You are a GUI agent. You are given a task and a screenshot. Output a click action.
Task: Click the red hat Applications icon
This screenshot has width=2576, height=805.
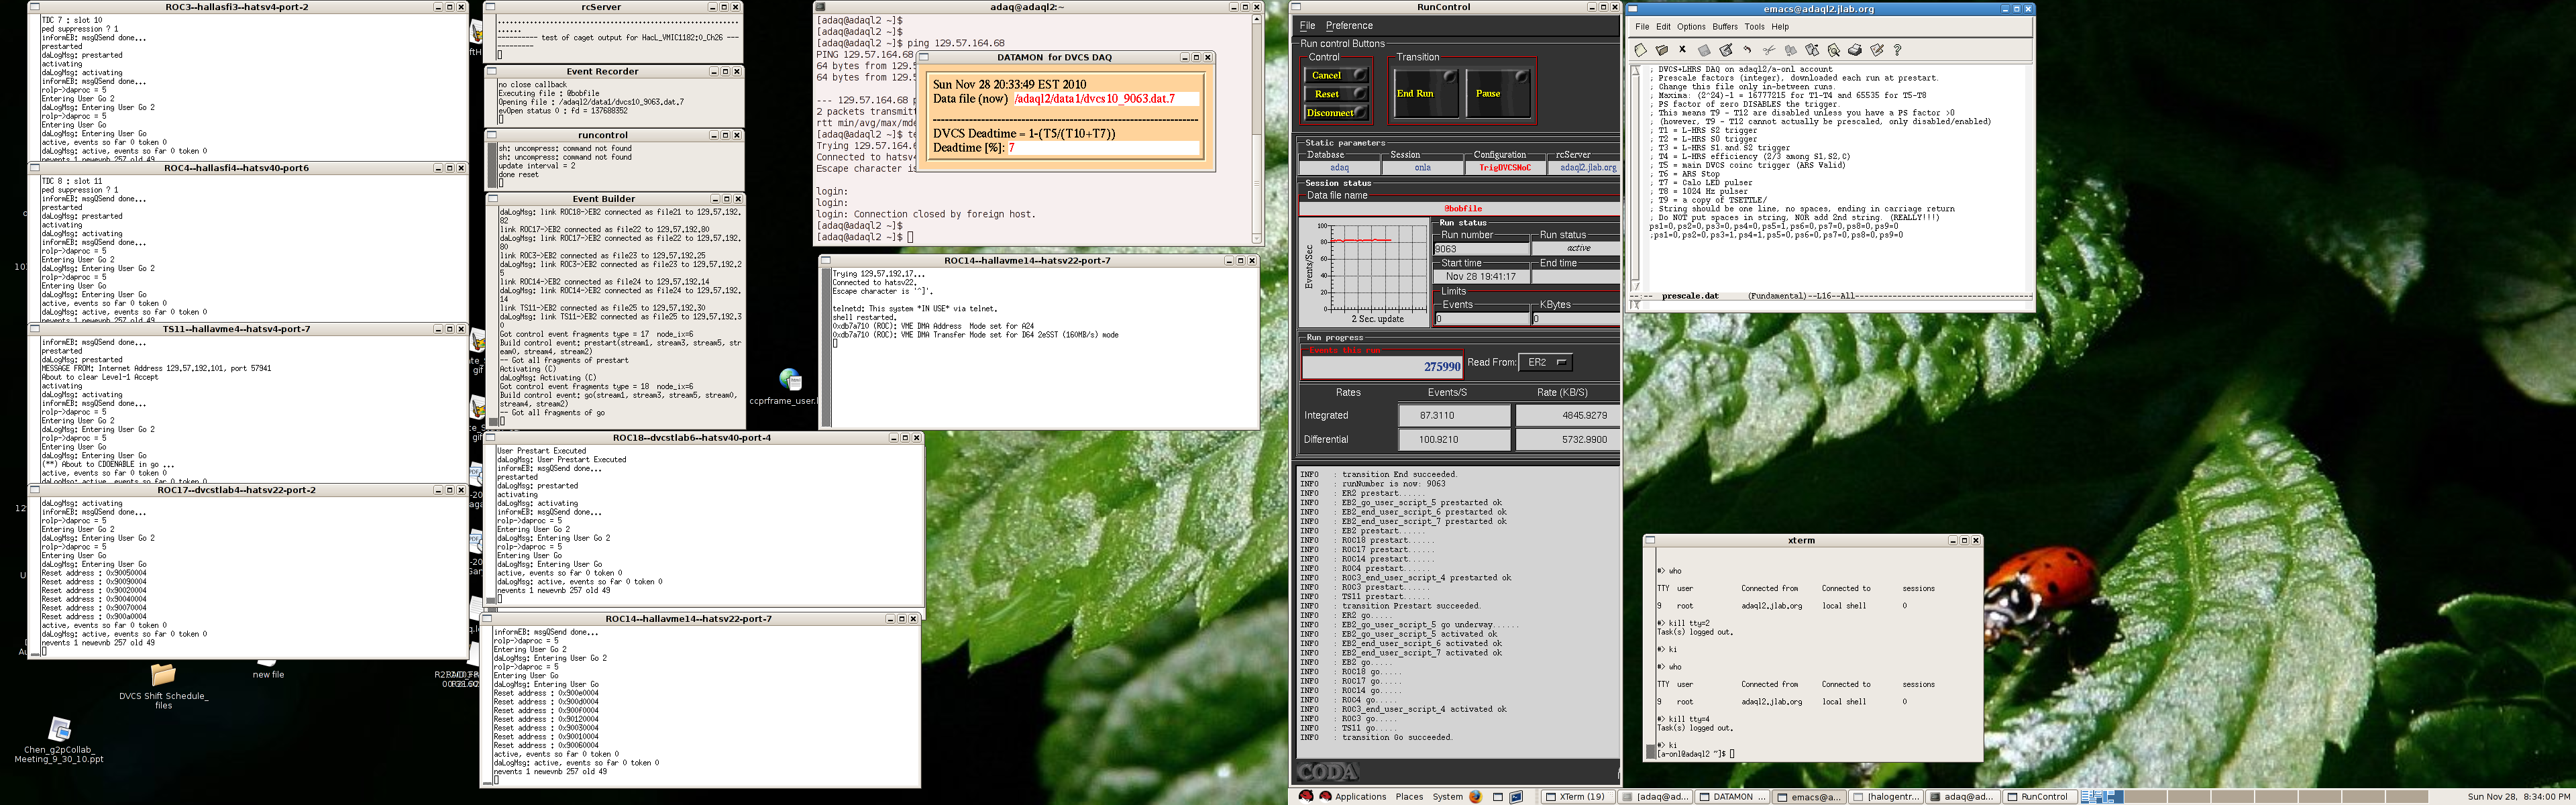(x=1326, y=797)
